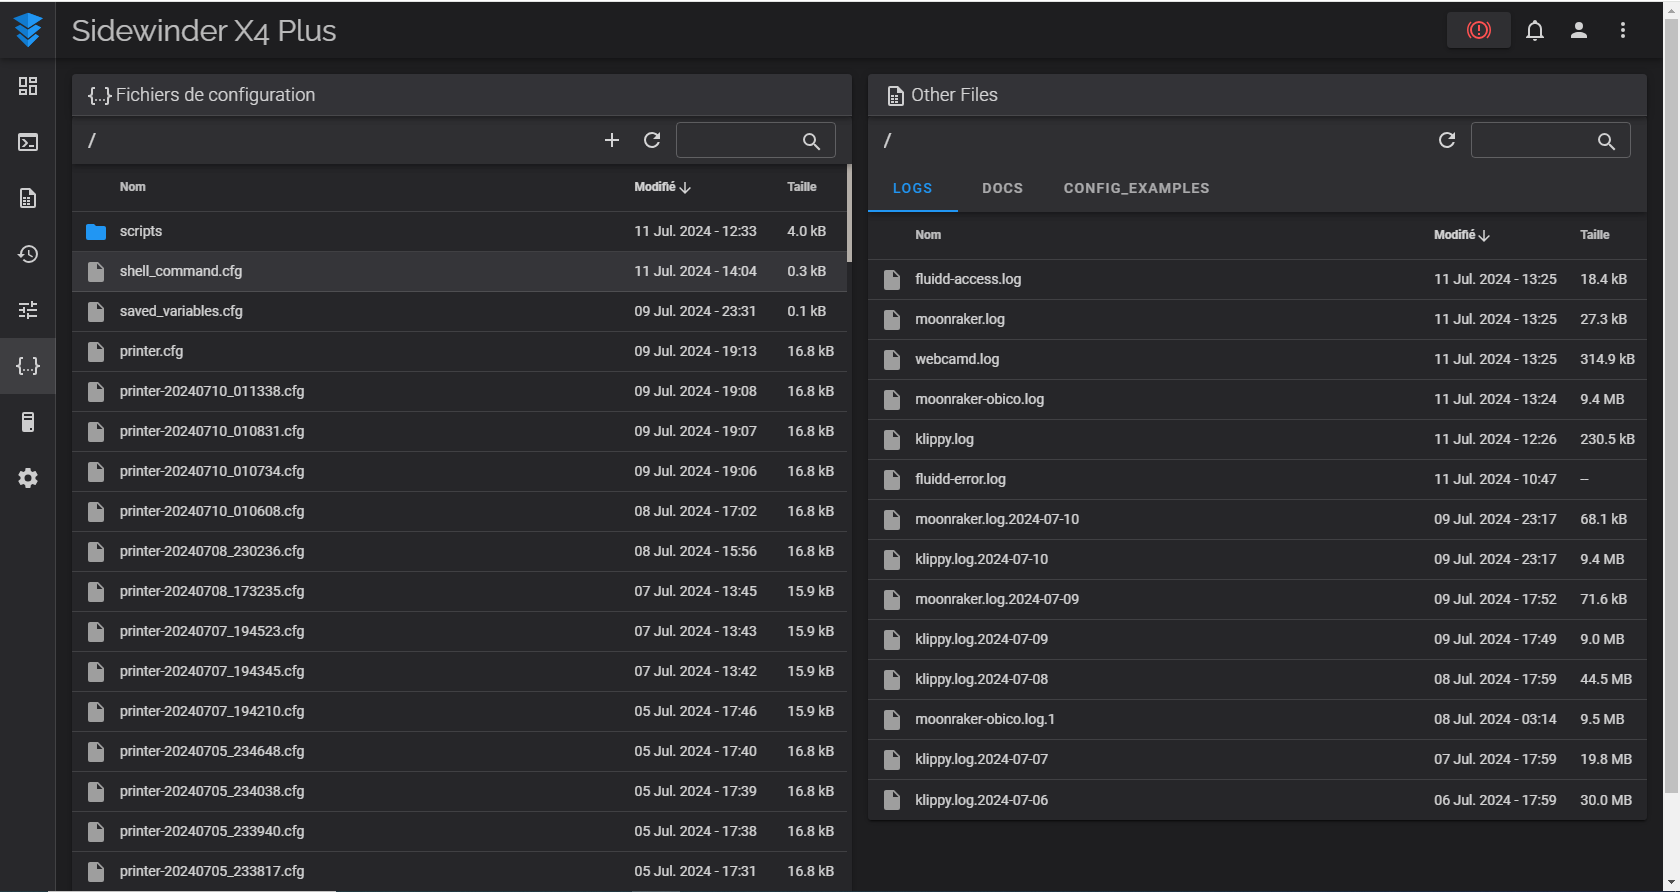Open the Tune sidebar icon

[28, 310]
